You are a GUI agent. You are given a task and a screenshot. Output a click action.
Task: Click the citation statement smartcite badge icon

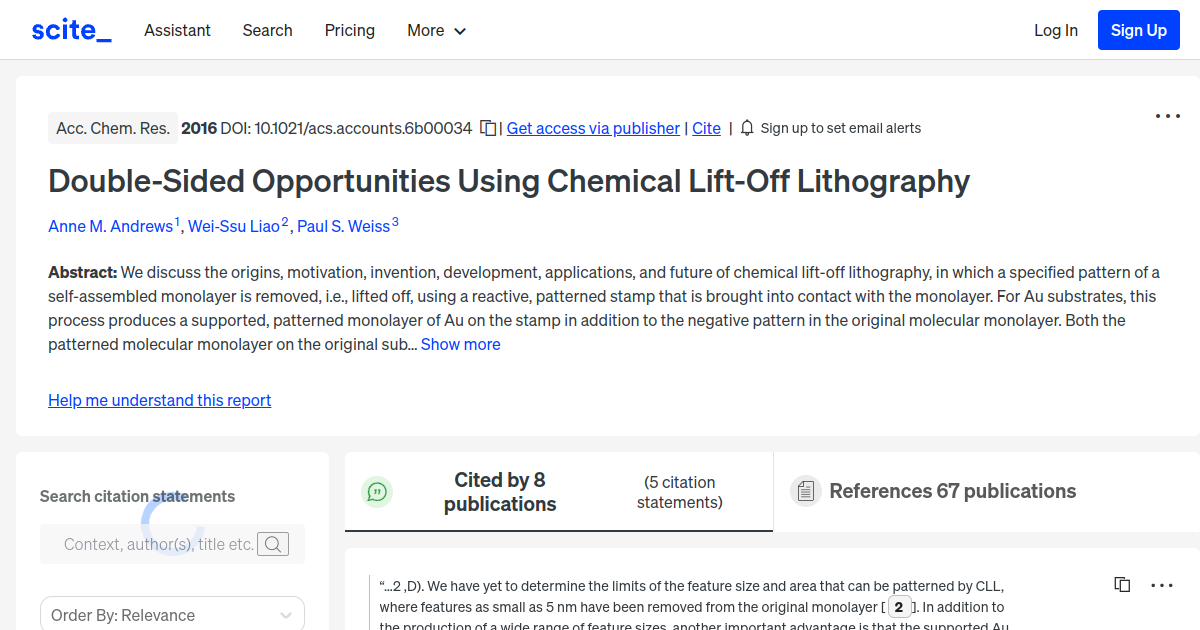[377, 491]
